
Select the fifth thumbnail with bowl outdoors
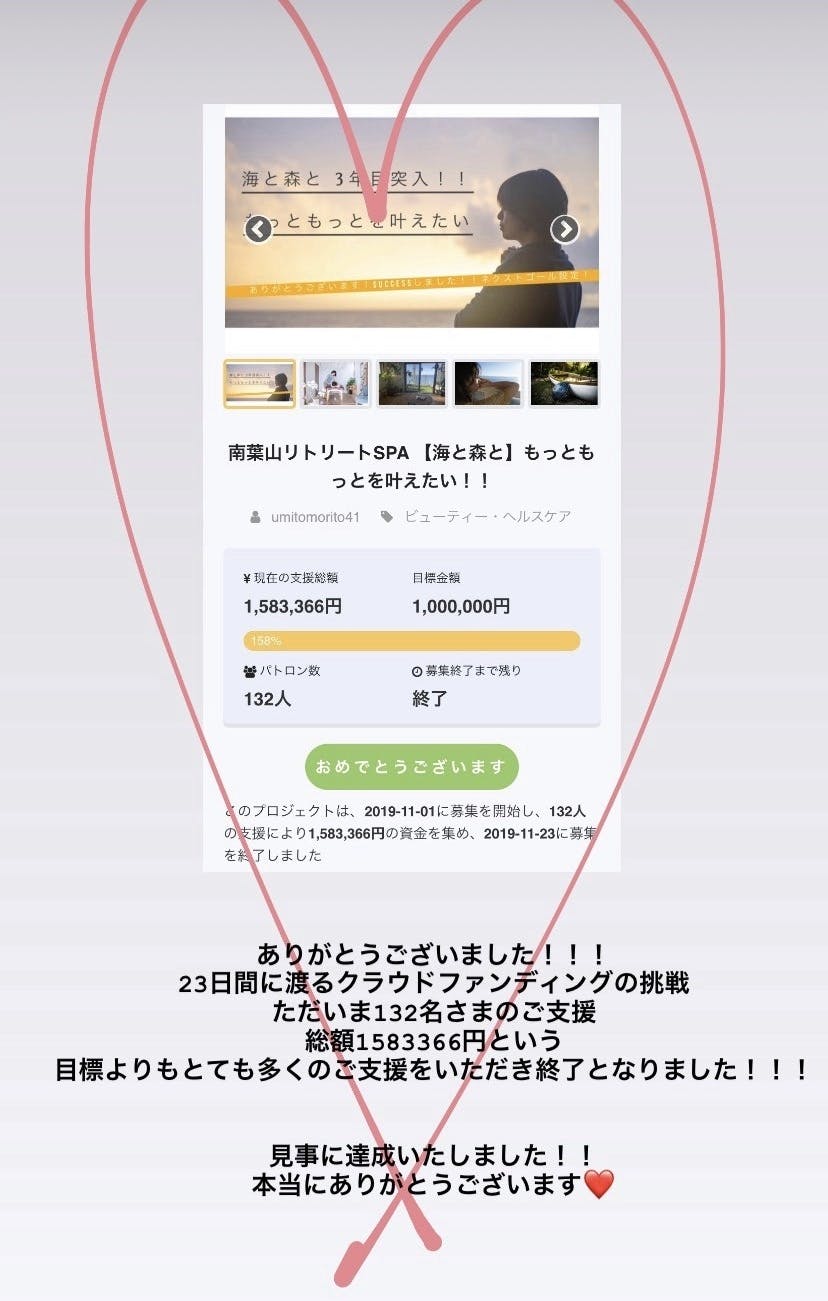564,384
